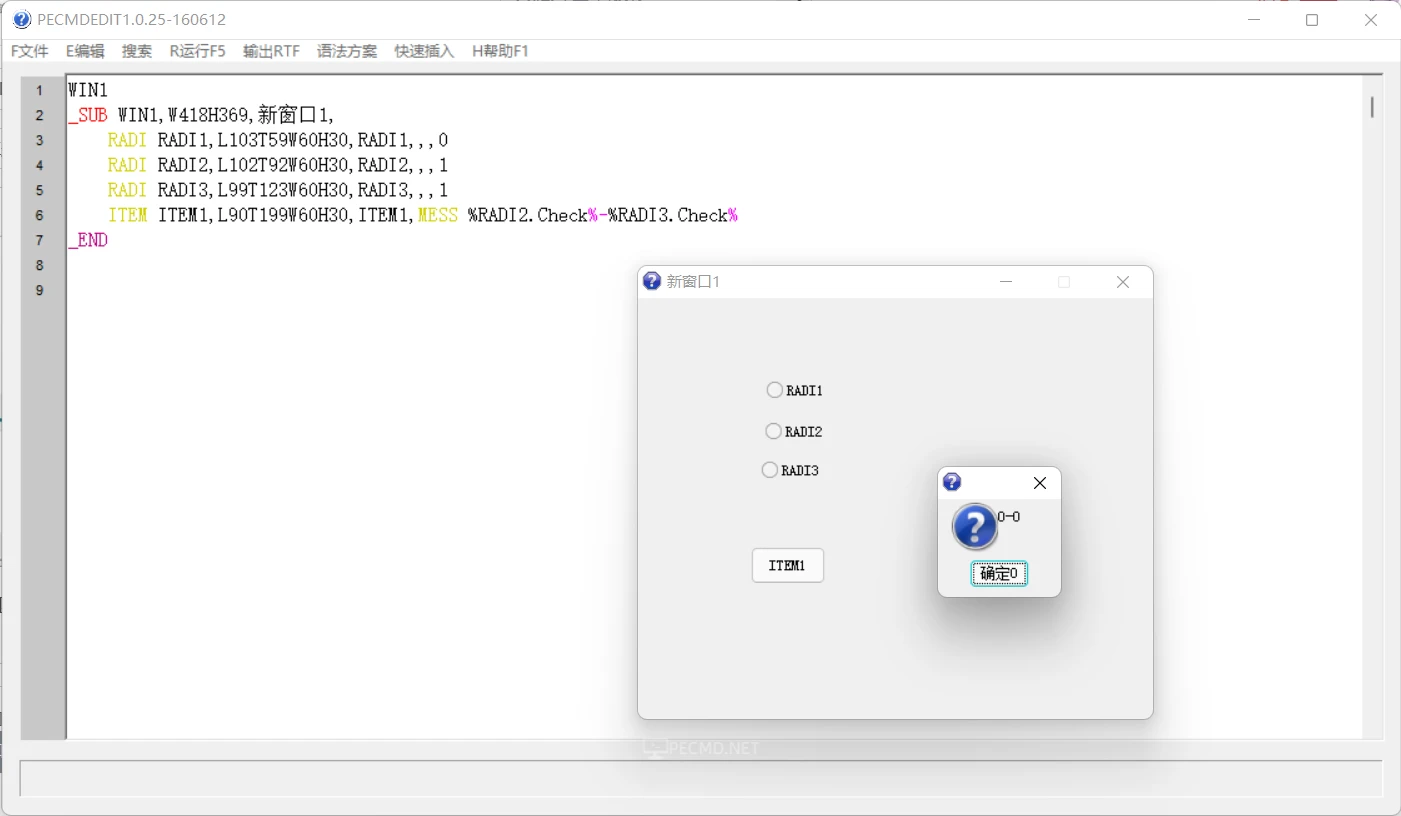This screenshot has height=816, width=1401.
Task: Click the ITEM keyword on line 6
Action: coord(128,215)
